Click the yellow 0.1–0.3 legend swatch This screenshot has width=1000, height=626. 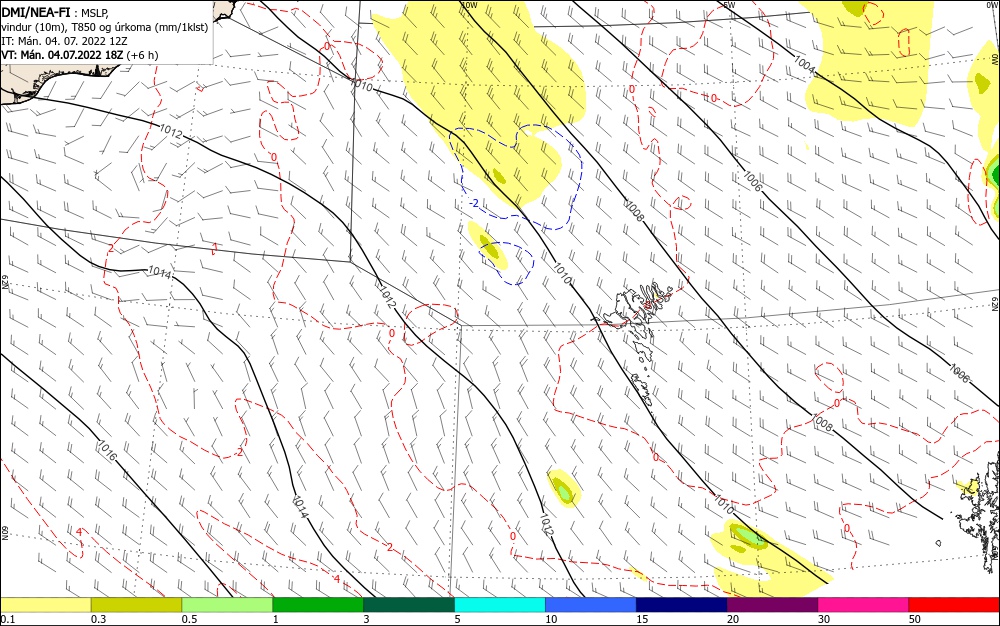[46, 605]
